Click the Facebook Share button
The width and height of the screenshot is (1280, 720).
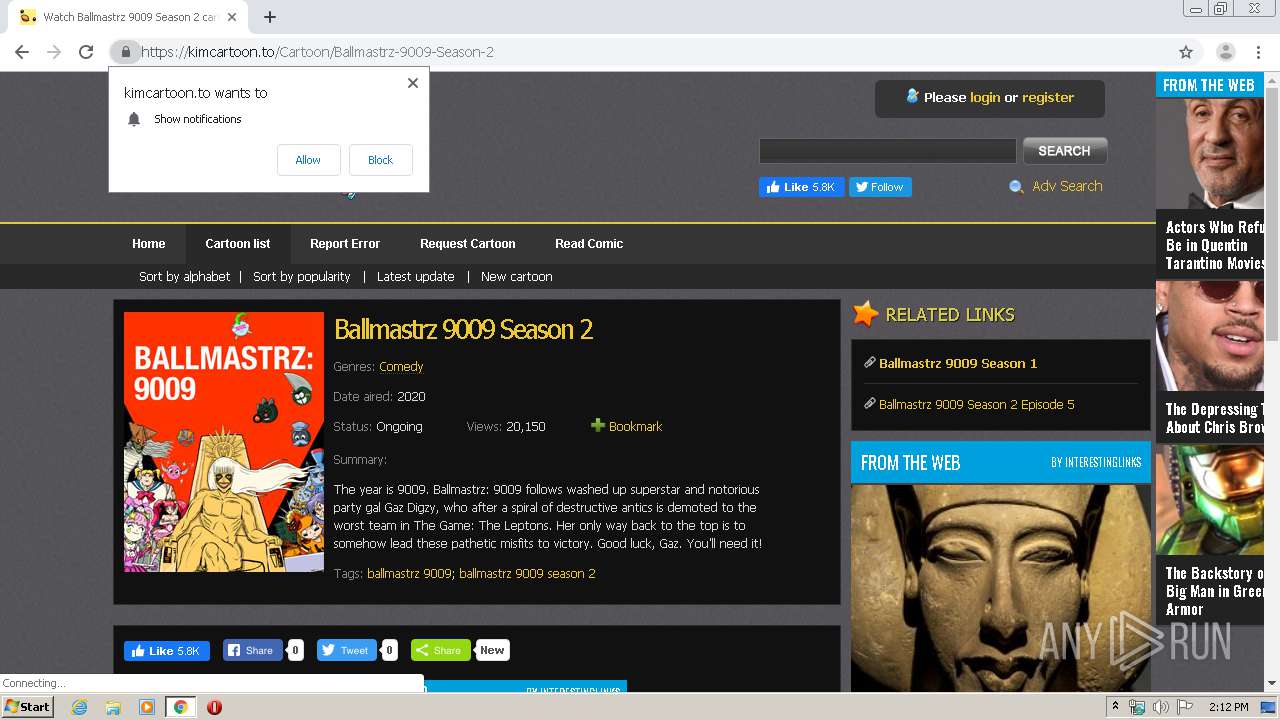point(251,650)
